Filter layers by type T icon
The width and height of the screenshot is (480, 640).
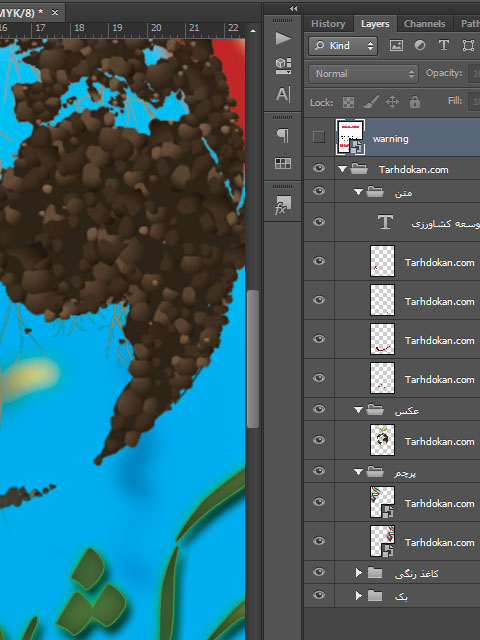point(444,45)
